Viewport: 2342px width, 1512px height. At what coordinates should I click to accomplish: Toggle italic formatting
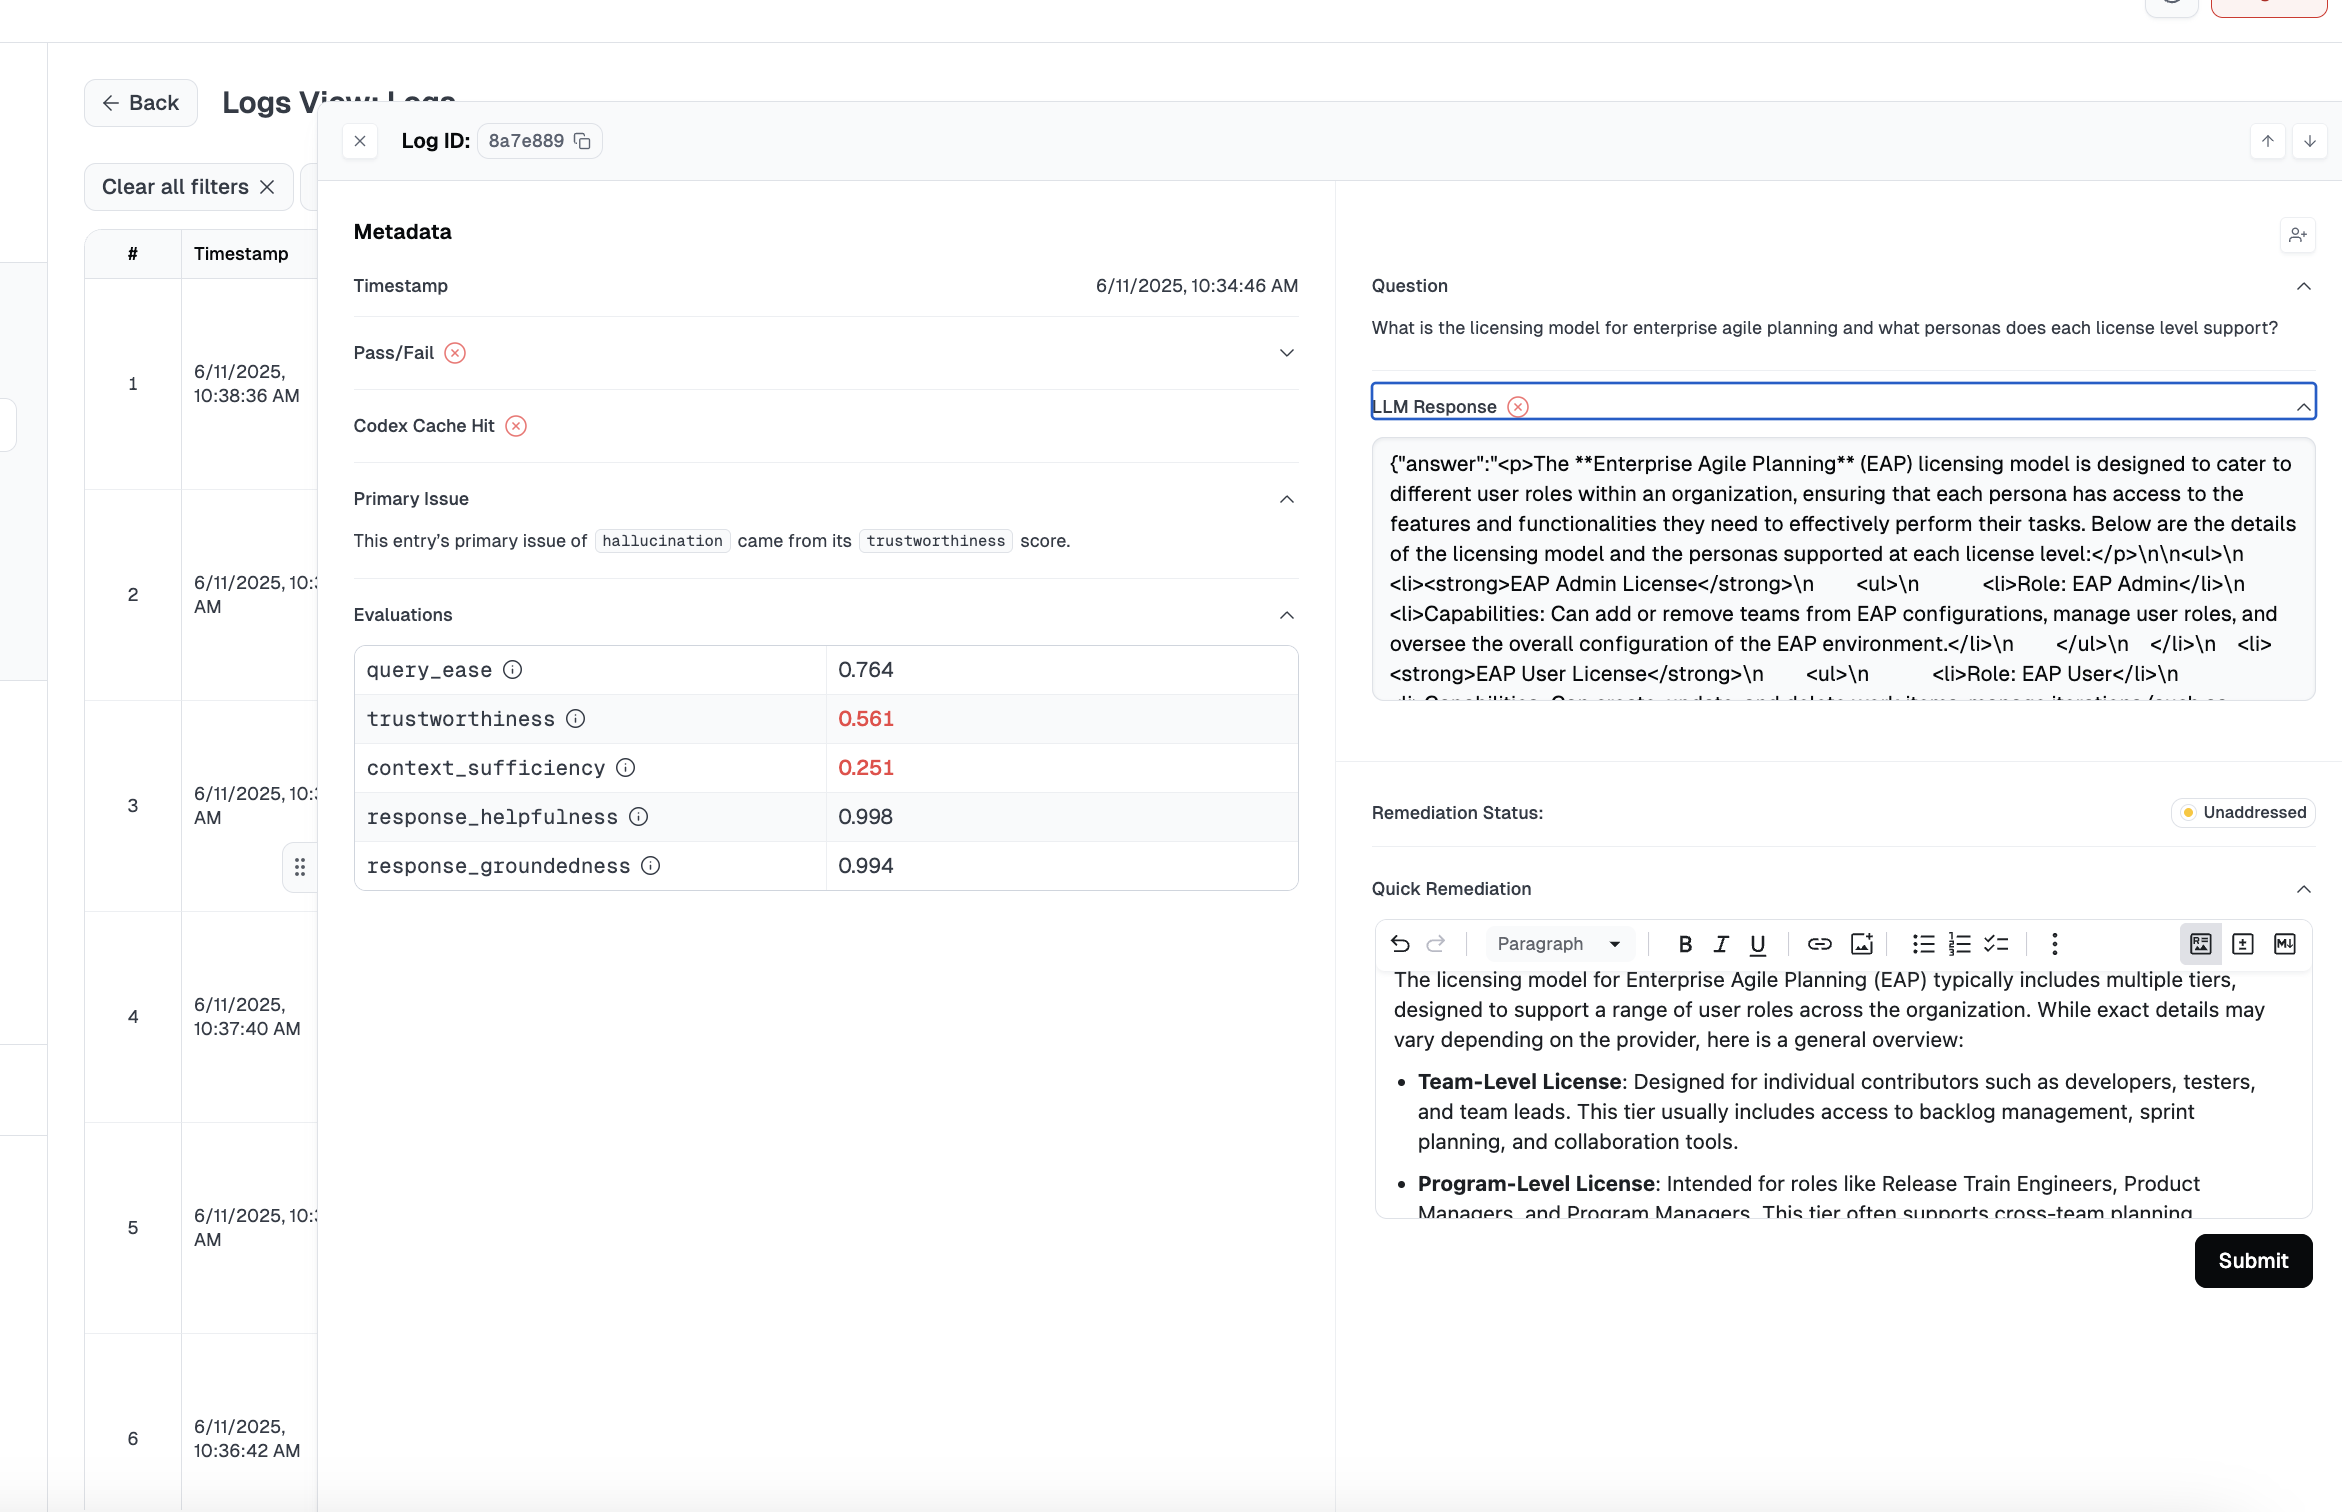tap(1721, 944)
